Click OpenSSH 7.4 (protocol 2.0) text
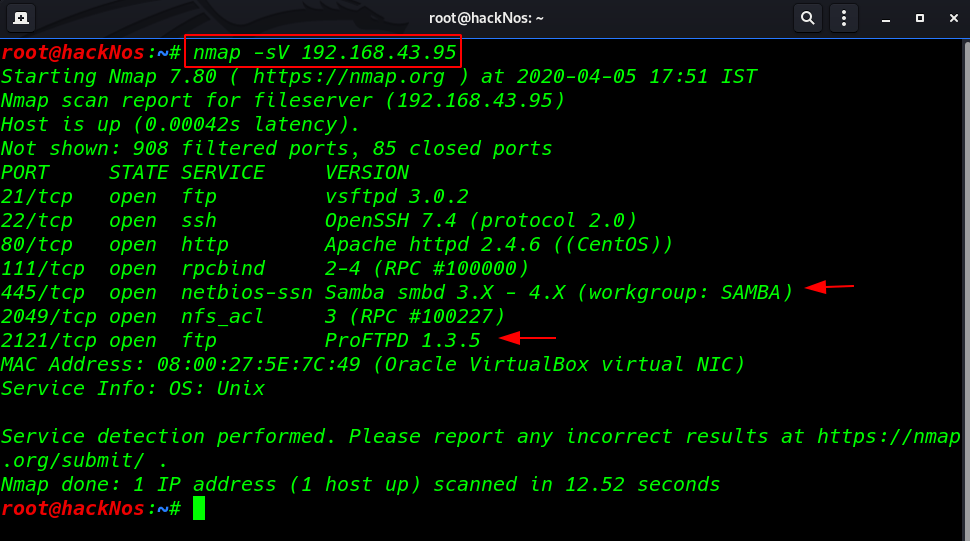 (481, 221)
